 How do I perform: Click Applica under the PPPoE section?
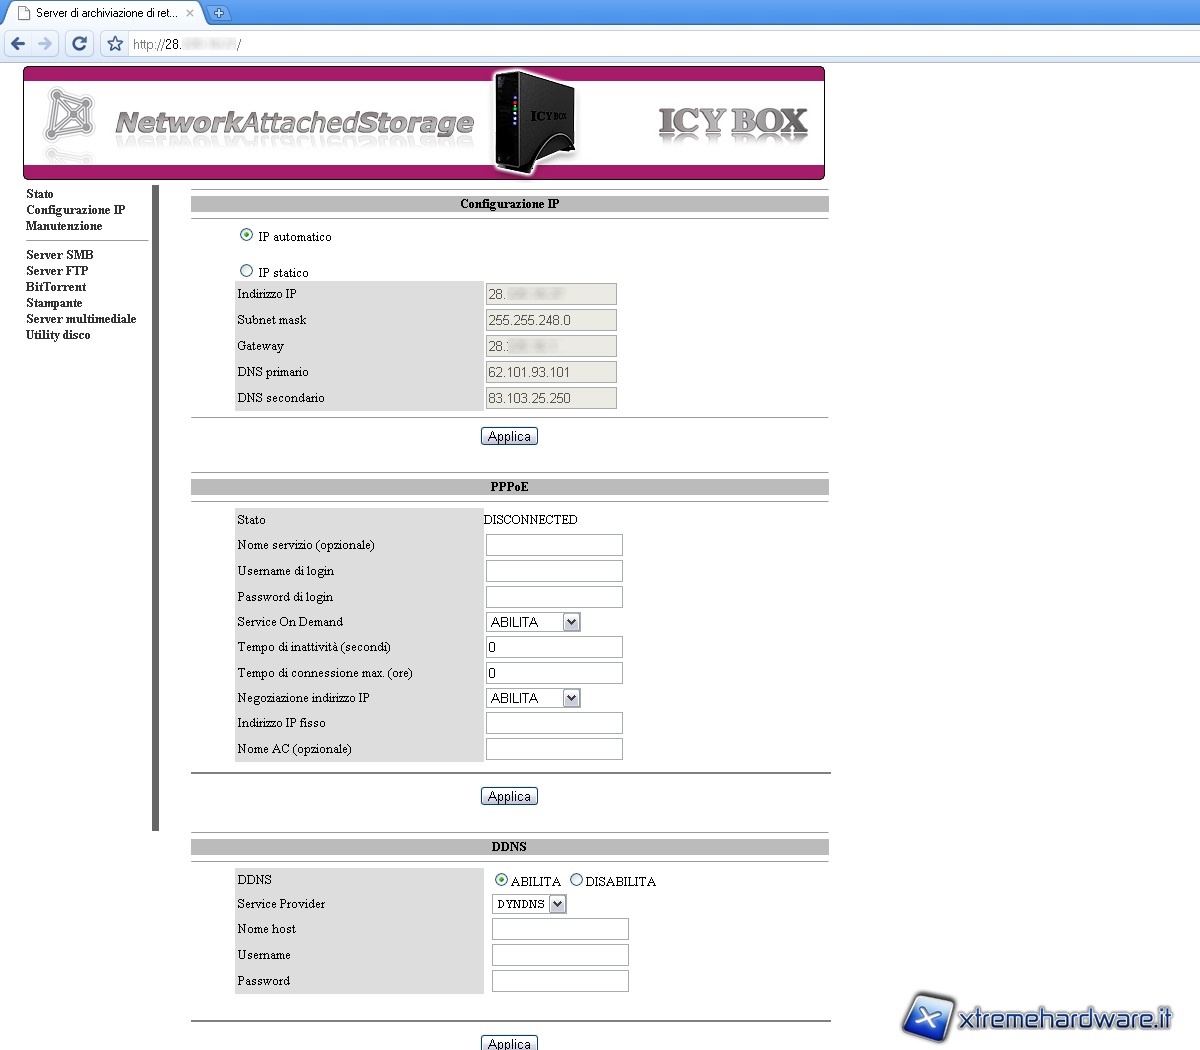pos(509,796)
